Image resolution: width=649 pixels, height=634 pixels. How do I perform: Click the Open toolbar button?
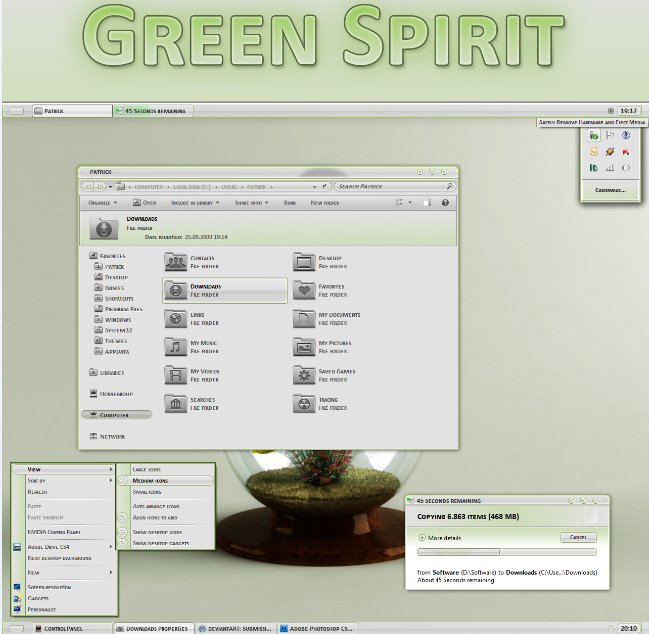click(144, 203)
